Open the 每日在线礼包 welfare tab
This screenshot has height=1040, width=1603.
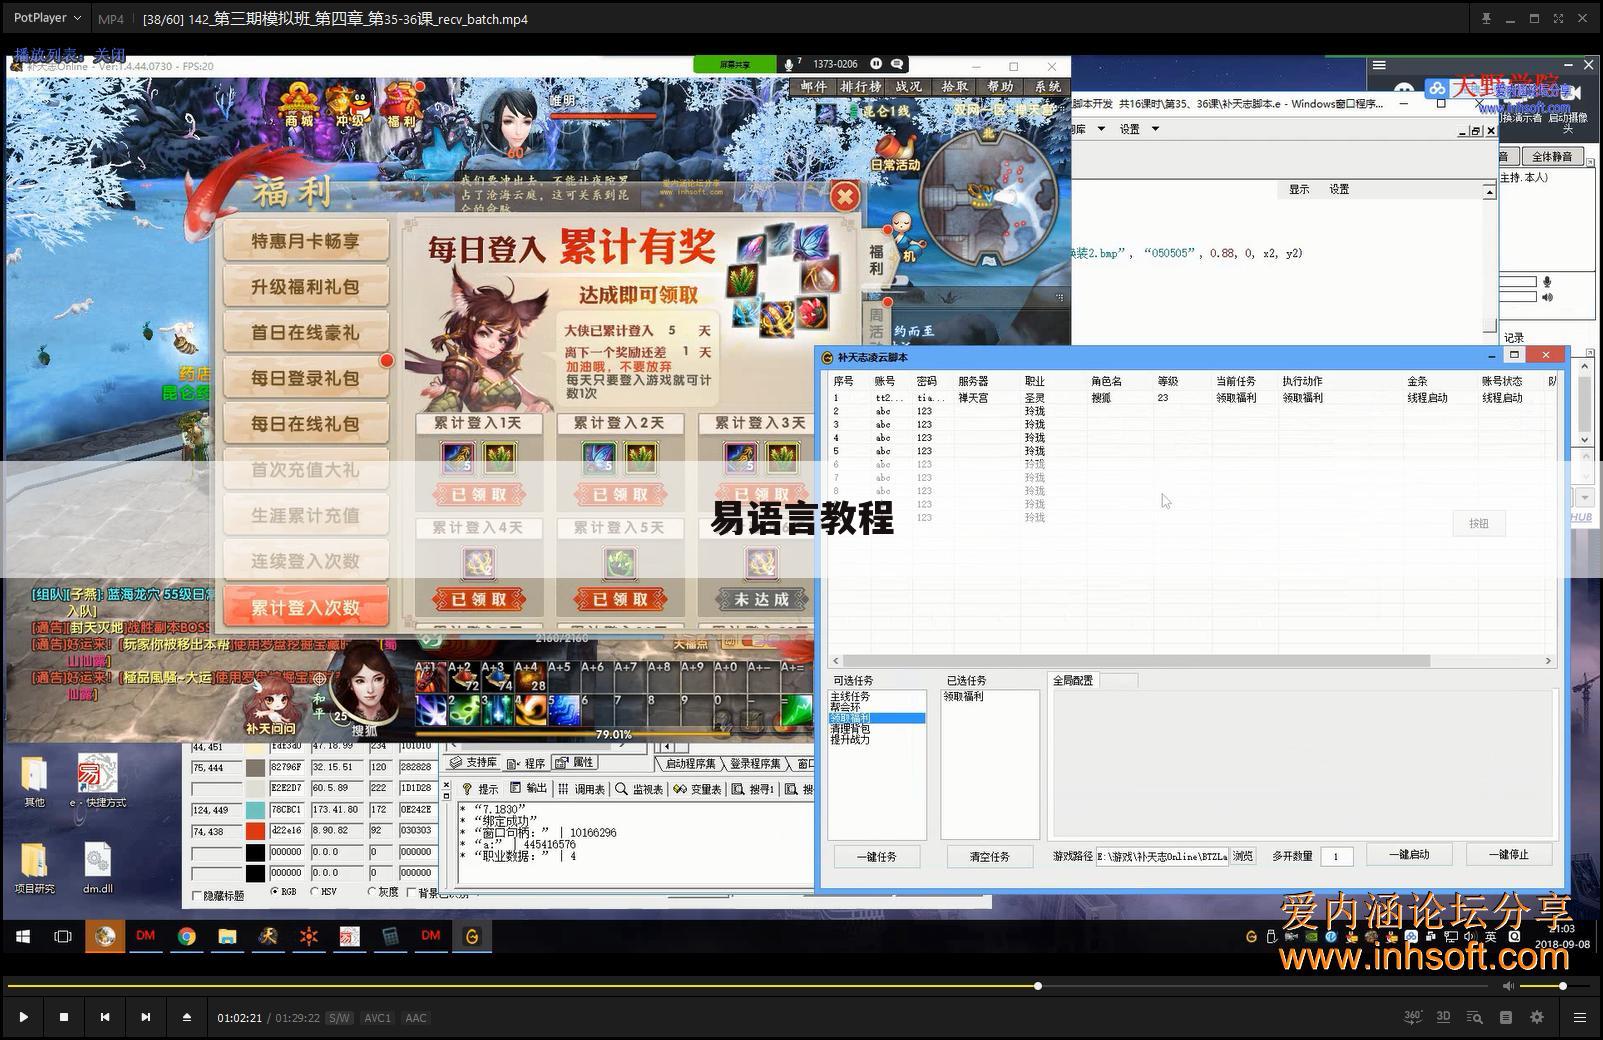click(x=305, y=424)
